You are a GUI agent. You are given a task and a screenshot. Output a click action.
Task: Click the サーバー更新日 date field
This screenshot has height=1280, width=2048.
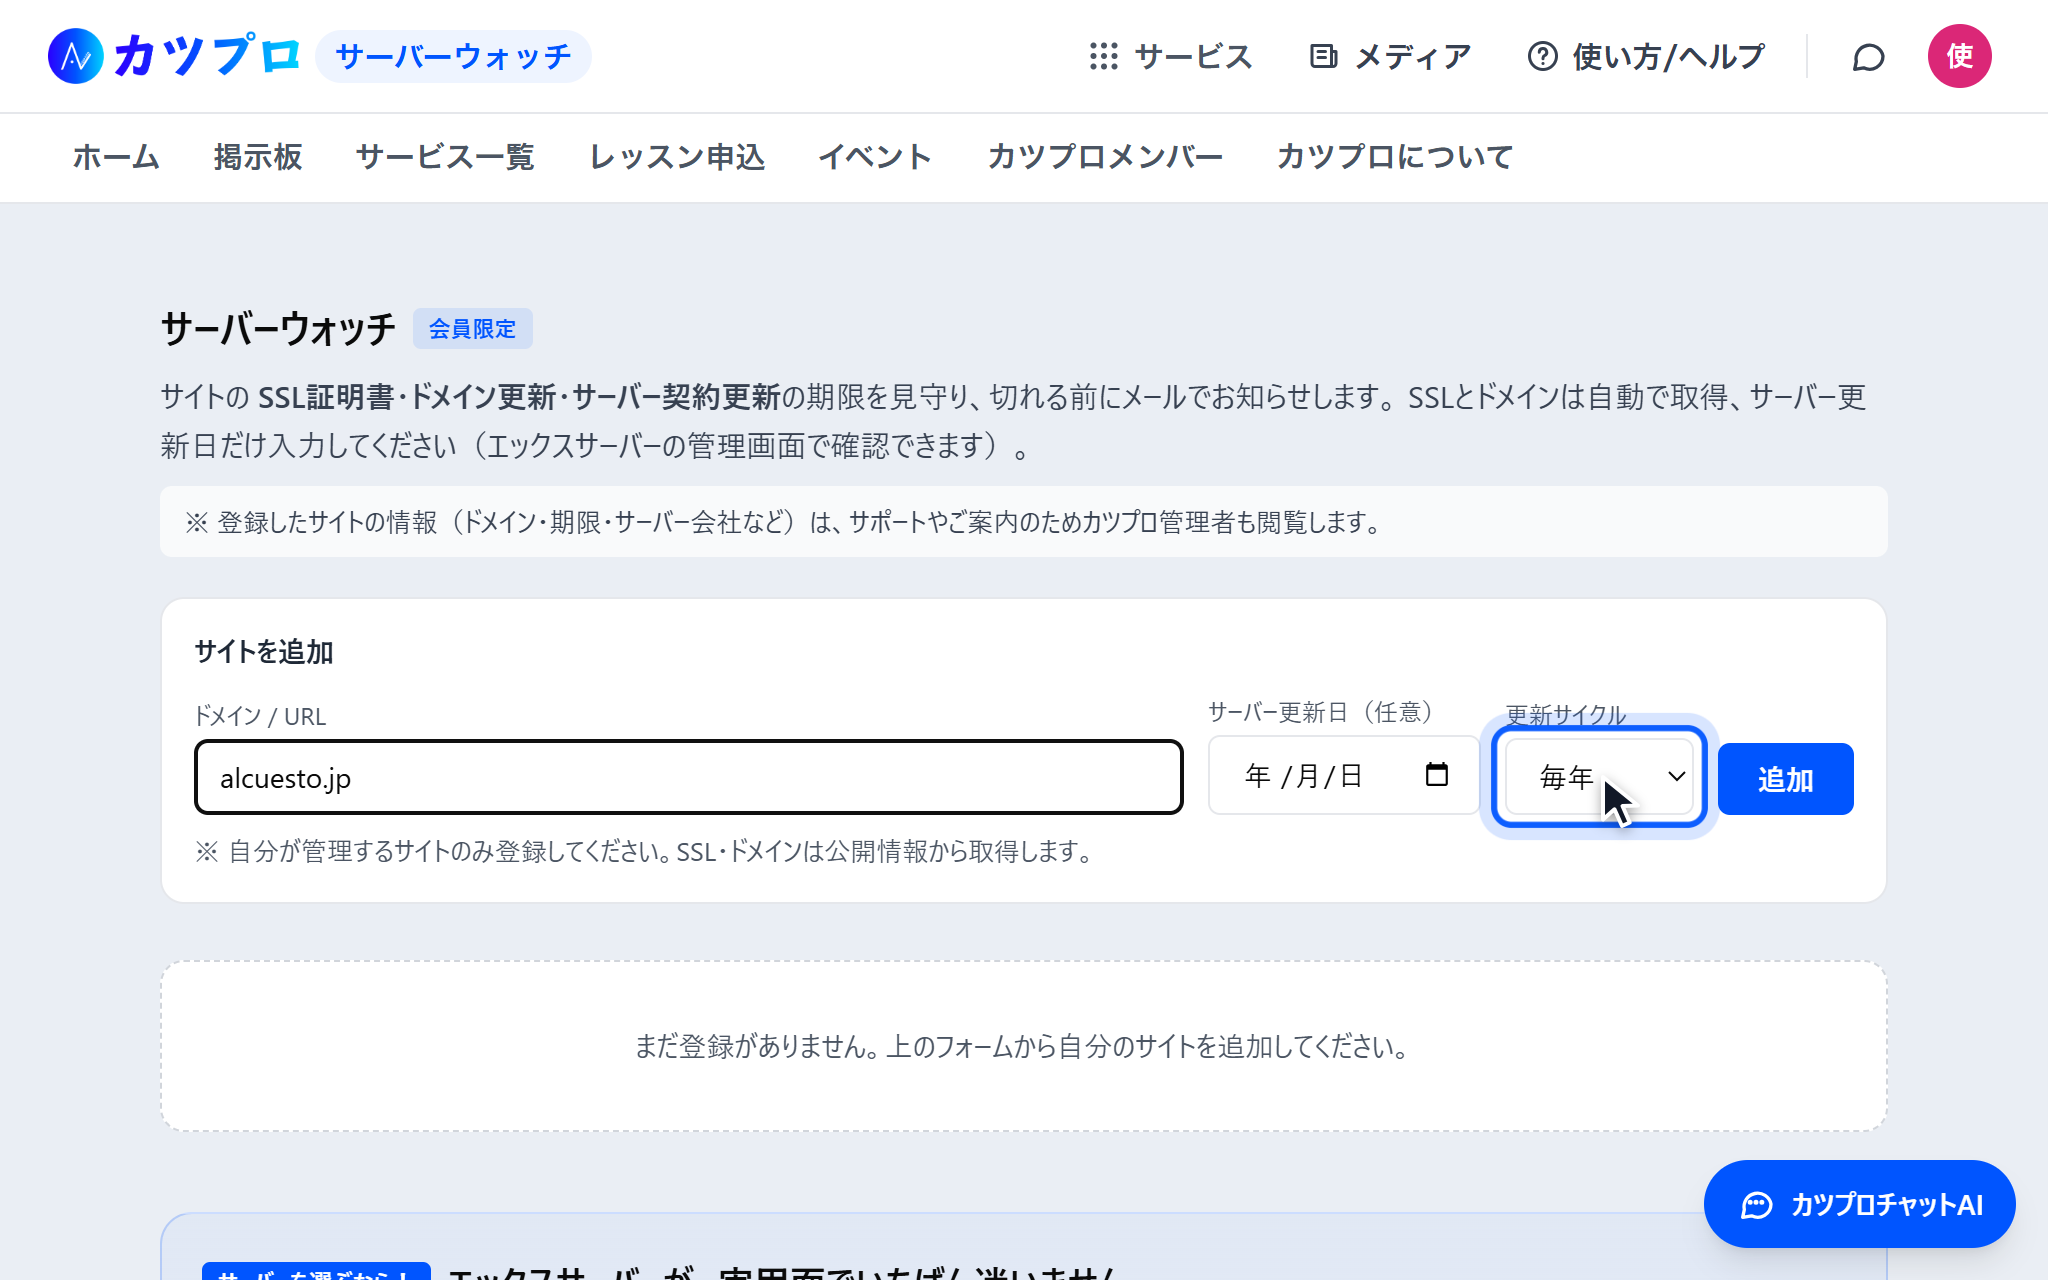[x=1343, y=775]
